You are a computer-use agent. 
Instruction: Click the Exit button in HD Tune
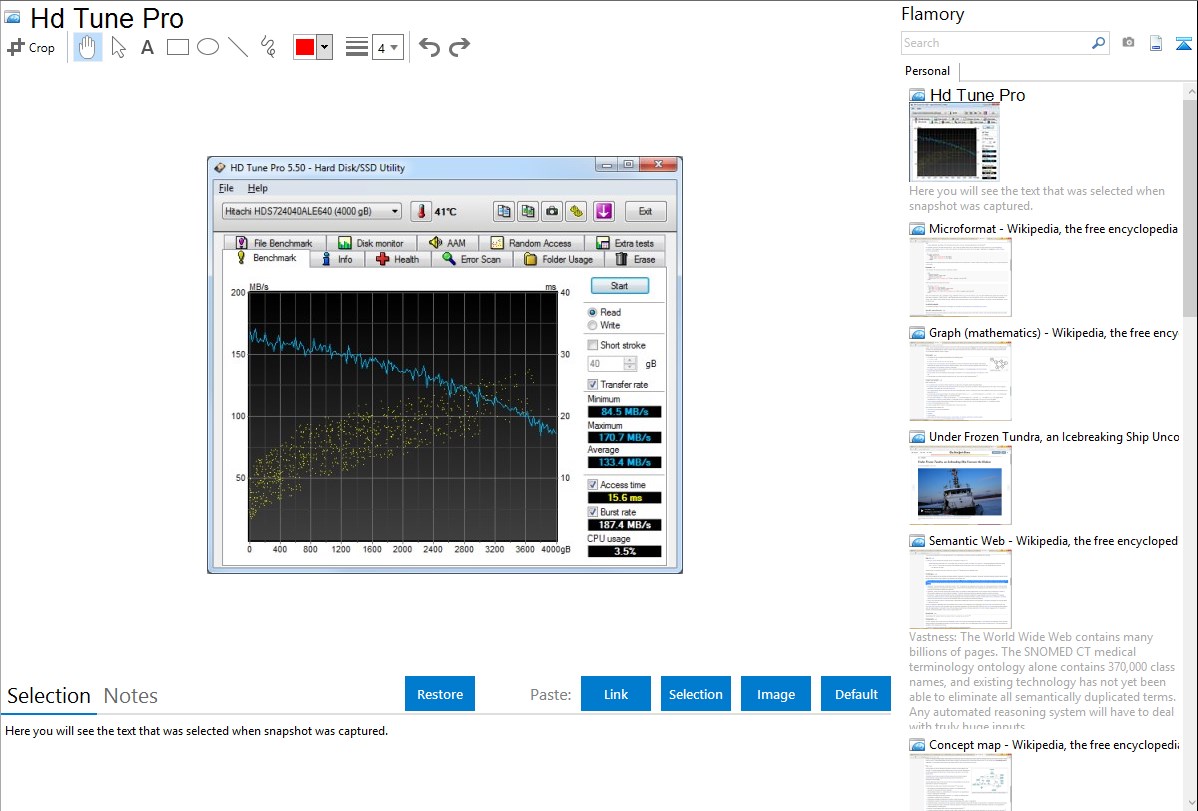click(646, 212)
